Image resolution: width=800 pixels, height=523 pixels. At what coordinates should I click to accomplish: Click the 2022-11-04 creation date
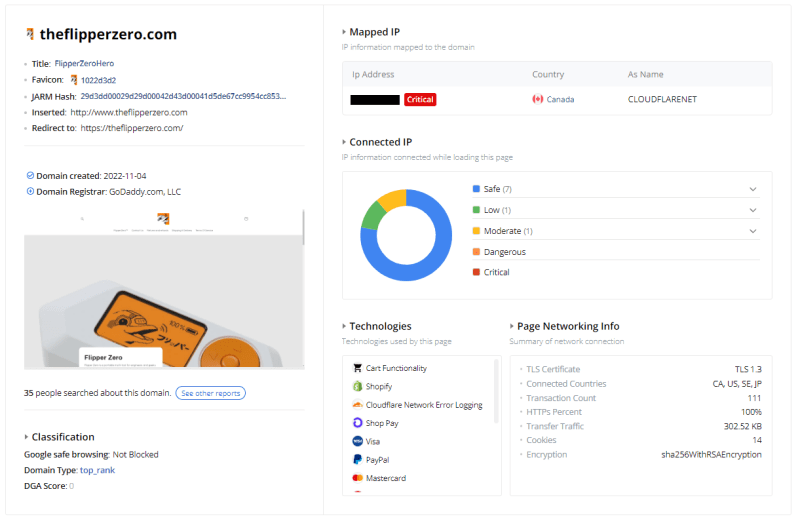tap(124, 176)
